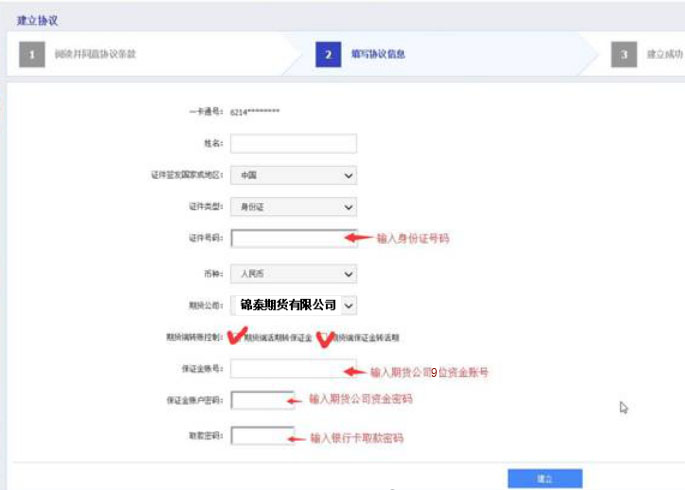Open the 币种 dropdown showing 人民币

coord(294,274)
